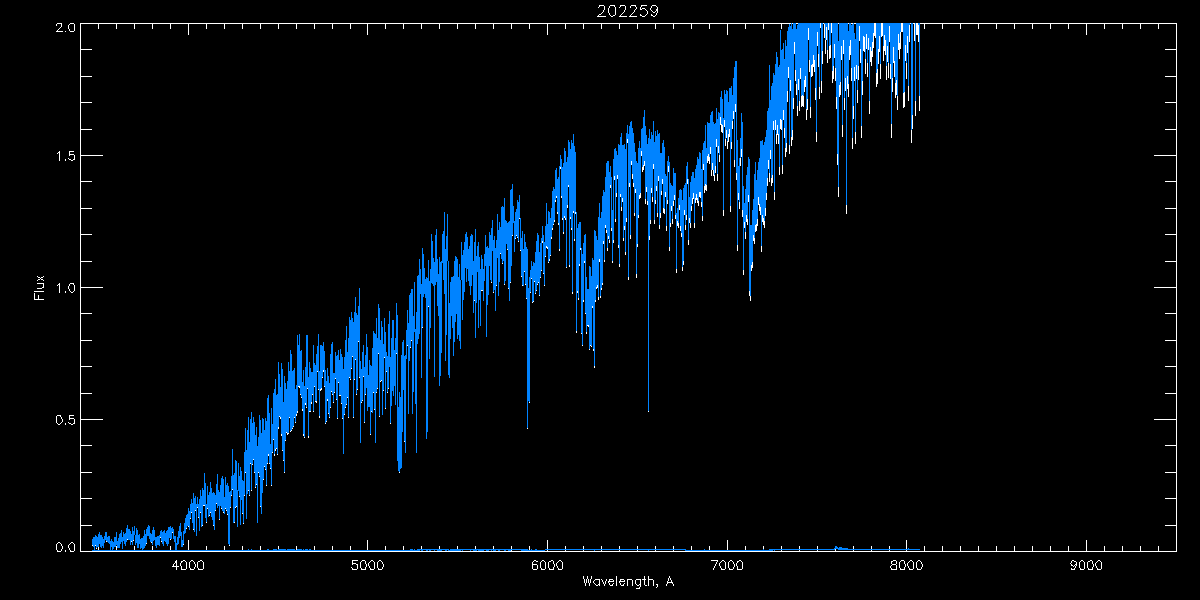Click the spectrum's right end near 8050 Angstroms
The height and width of the screenshot is (600, 1200).
pos(917,108)
